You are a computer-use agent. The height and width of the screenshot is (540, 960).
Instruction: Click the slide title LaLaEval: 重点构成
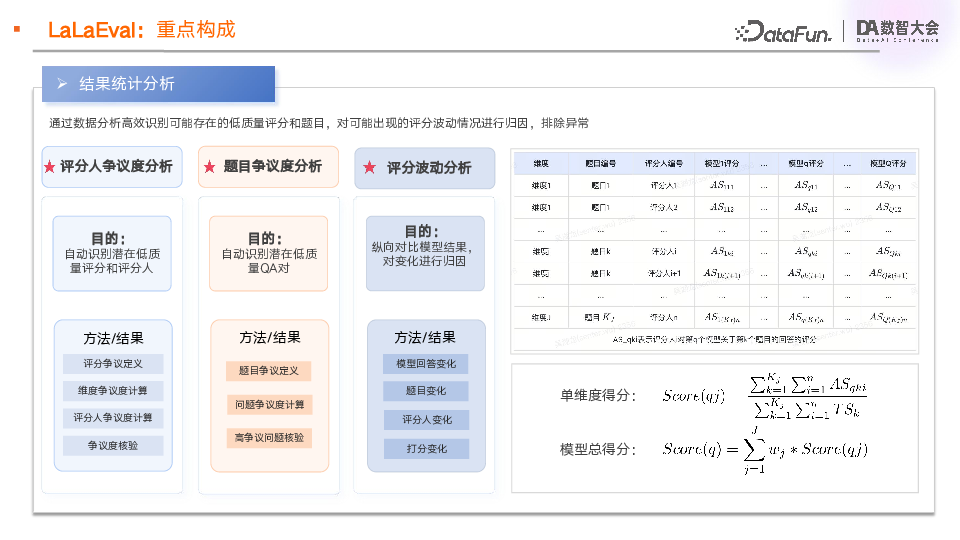coord(141,29)
